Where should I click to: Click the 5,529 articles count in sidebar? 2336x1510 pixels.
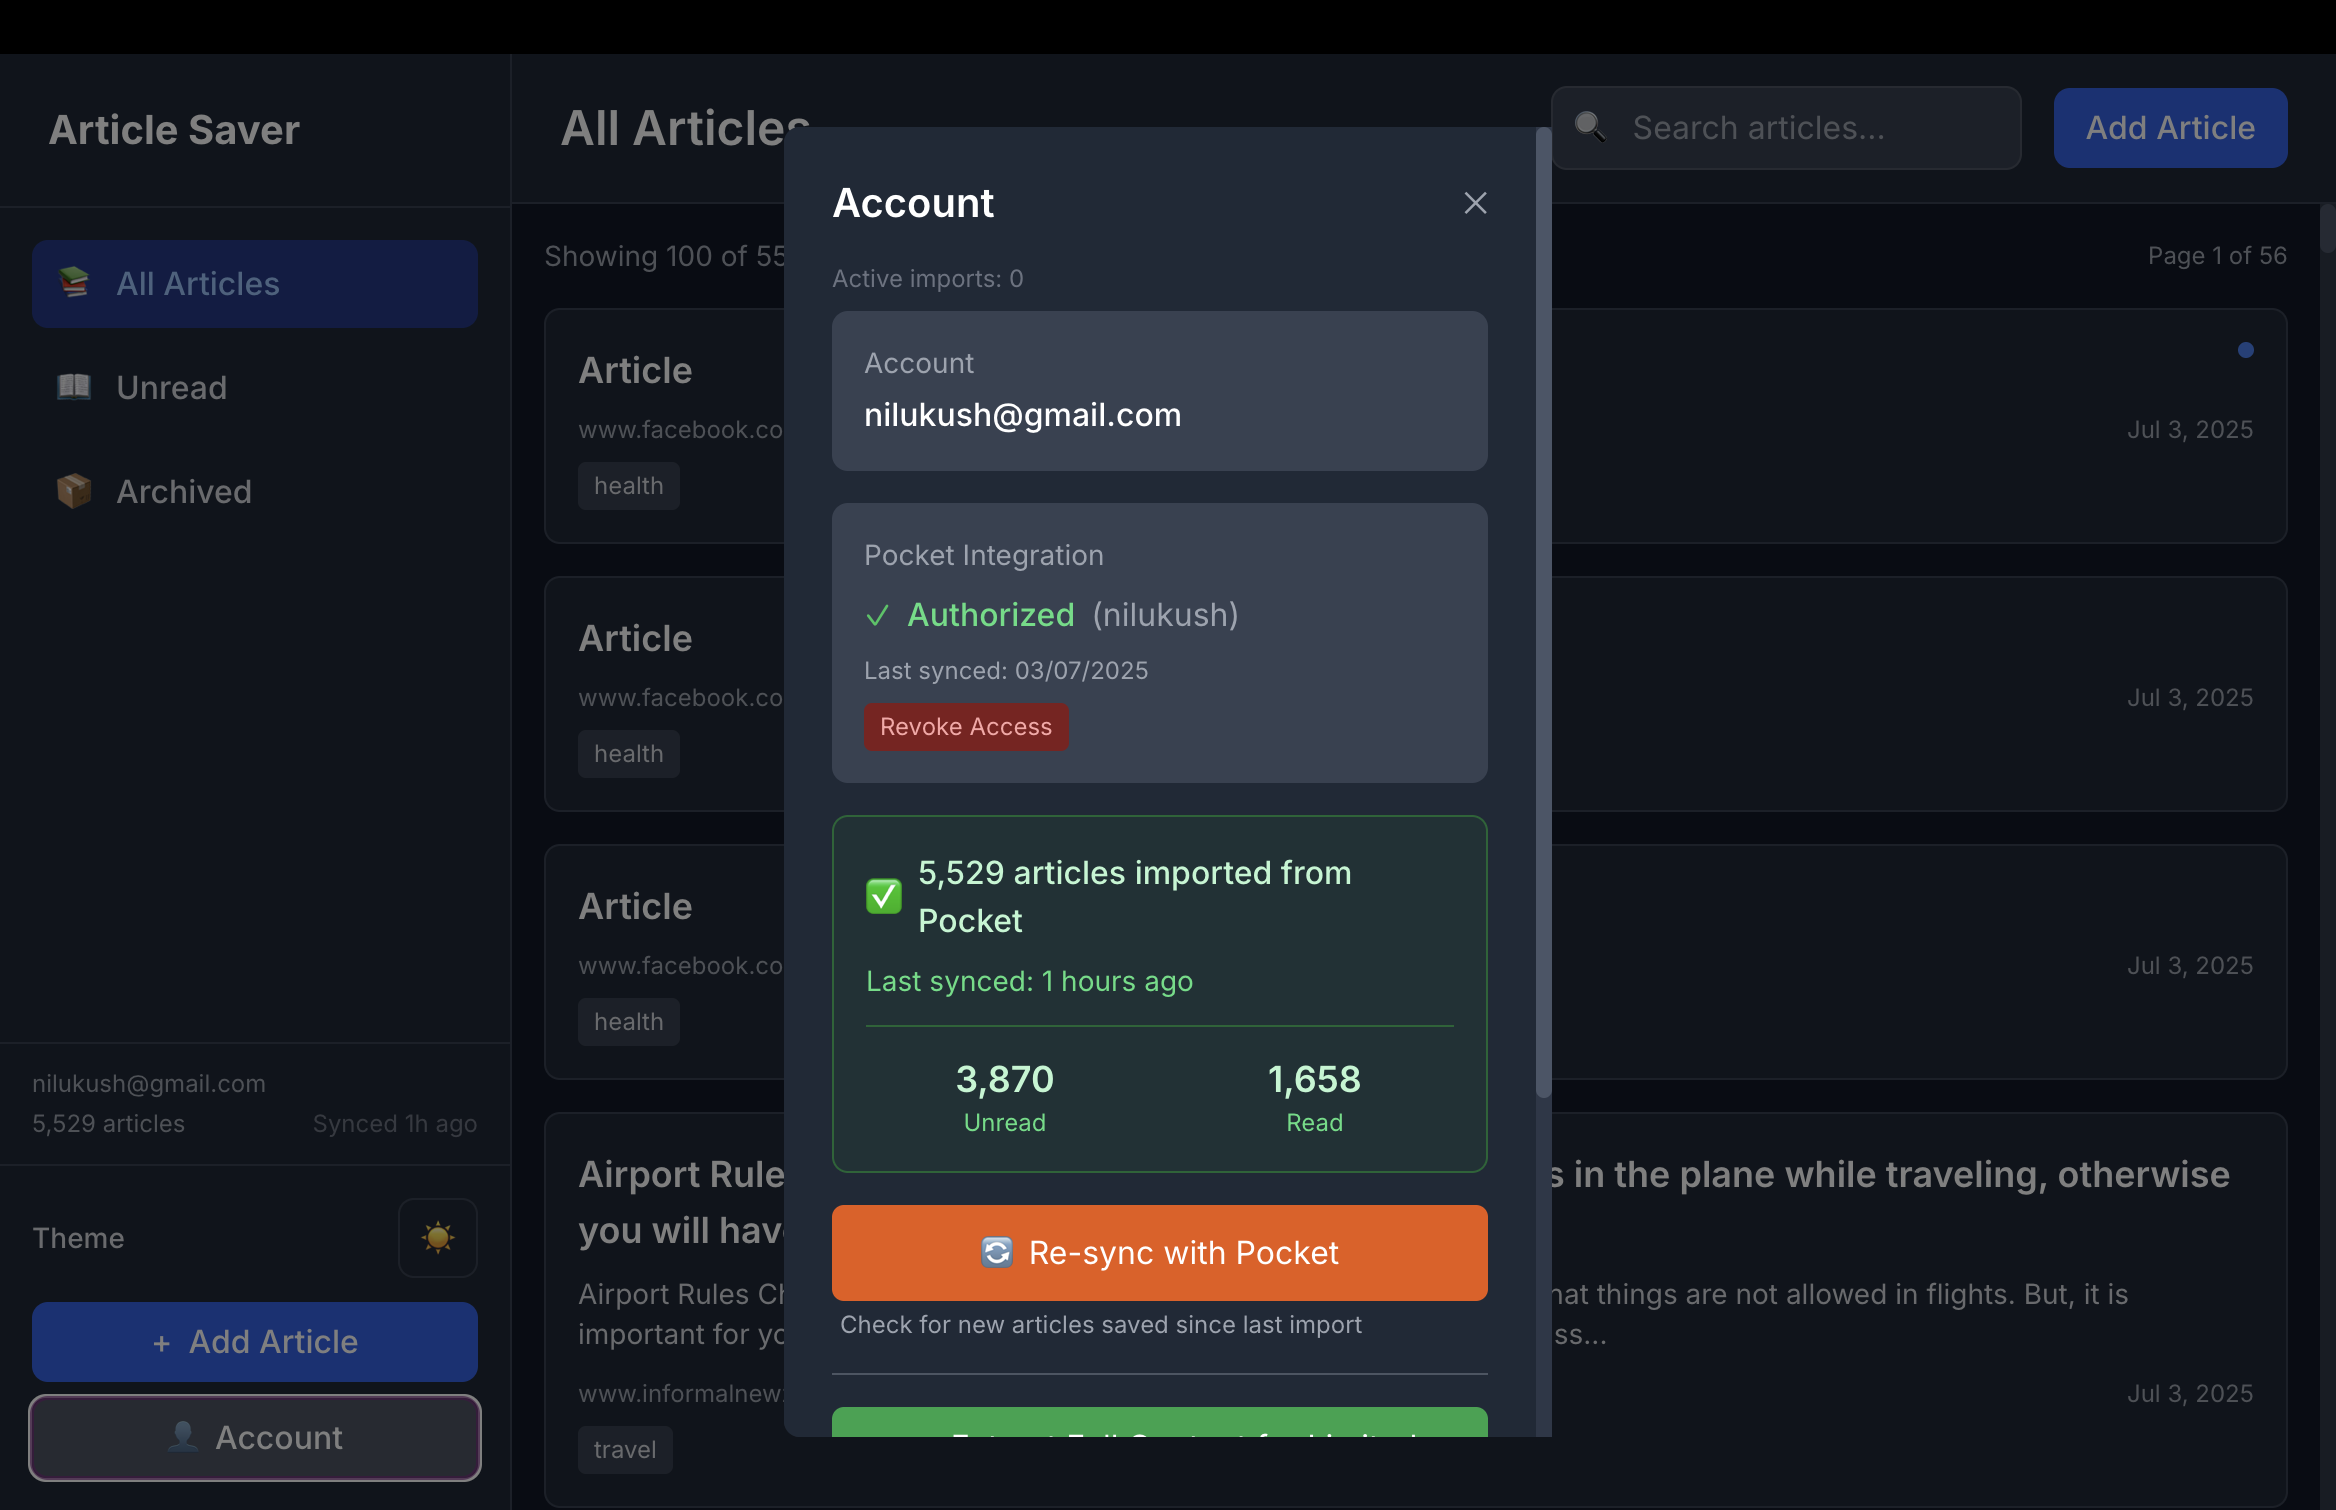[x=108, y=1124]
